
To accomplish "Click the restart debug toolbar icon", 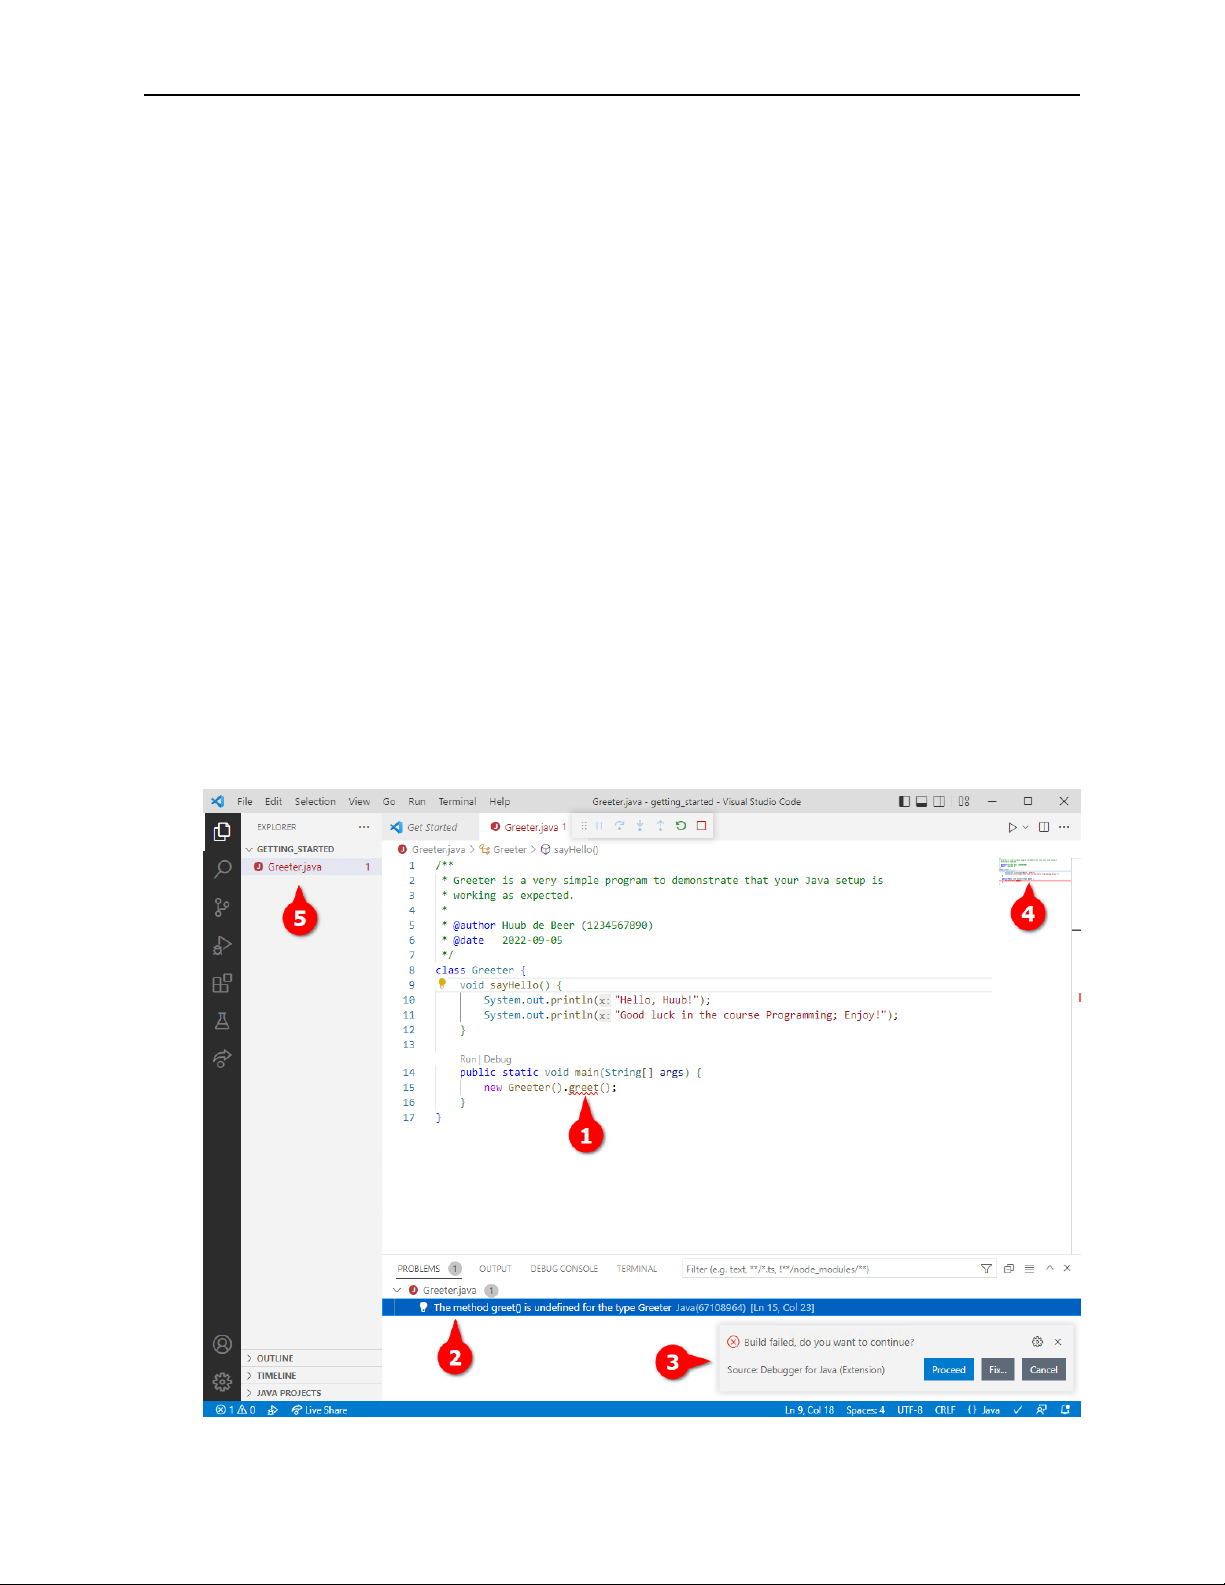I will tap(681, 826).
